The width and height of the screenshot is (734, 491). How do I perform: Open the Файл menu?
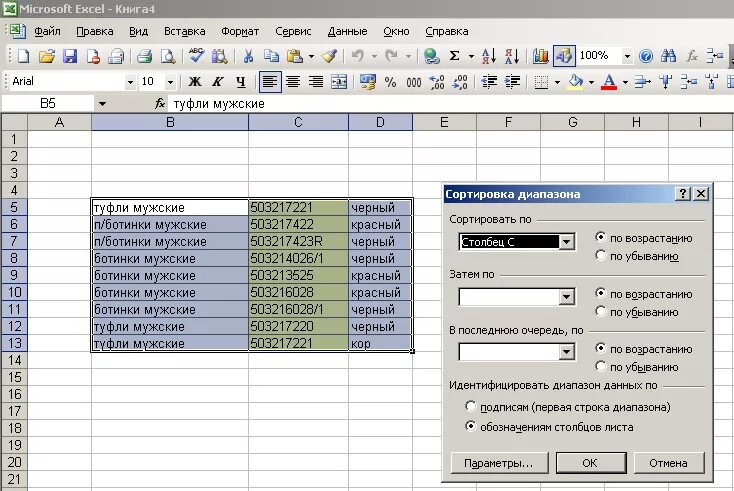tap(47, 31)
